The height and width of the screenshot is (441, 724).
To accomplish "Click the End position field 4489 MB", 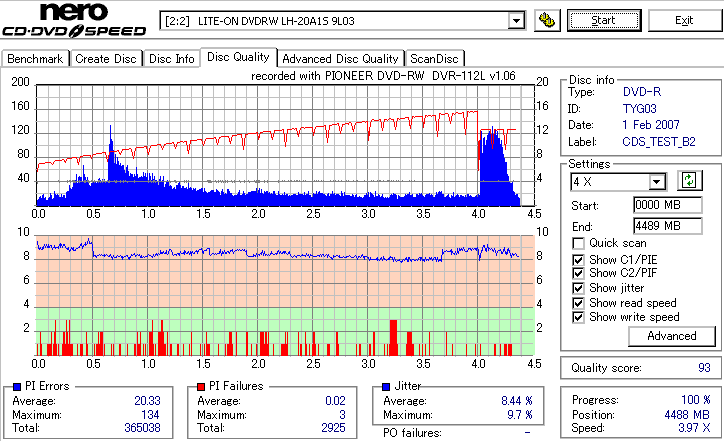I will pyautogui.click(x=668, y=226).
